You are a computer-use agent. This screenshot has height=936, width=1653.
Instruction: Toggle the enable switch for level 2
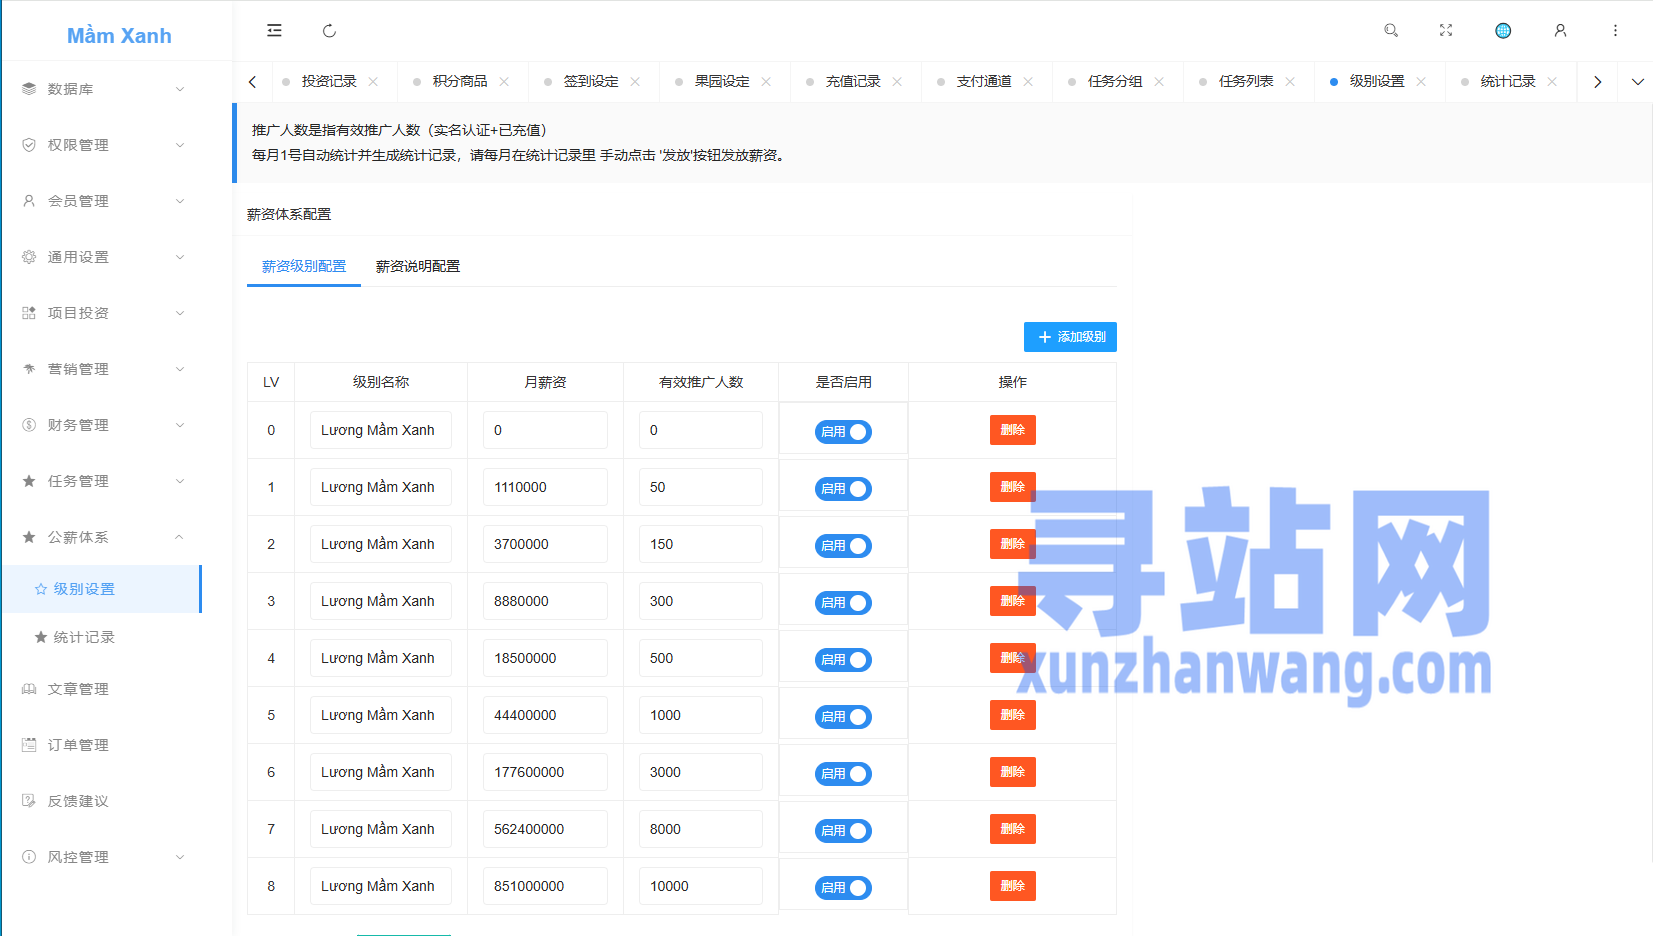click(843, 546)
